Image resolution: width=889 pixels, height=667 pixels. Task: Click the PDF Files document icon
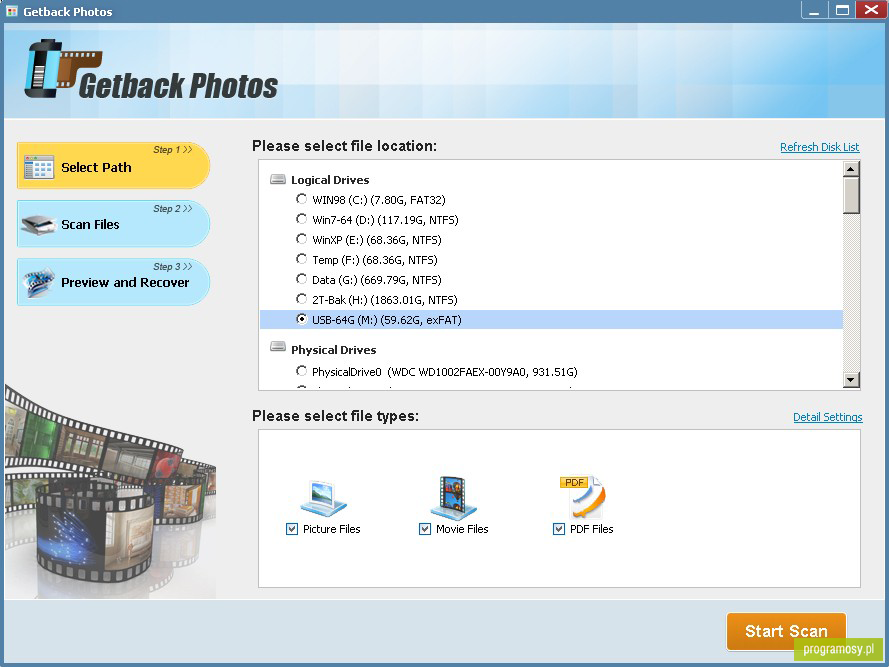pyautogui.click(x=583, y=497)
